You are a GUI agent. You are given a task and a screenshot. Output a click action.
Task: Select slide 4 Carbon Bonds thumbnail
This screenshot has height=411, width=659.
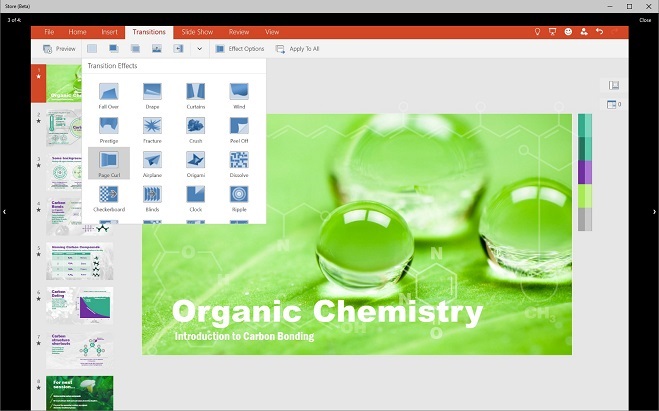click(64, 216)
